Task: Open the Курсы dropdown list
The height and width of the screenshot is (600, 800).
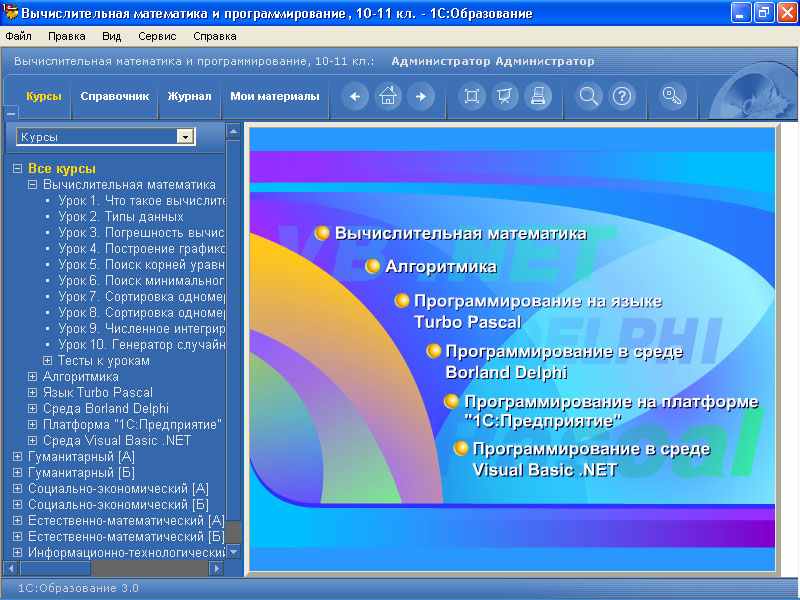Action: coord(185,136)
